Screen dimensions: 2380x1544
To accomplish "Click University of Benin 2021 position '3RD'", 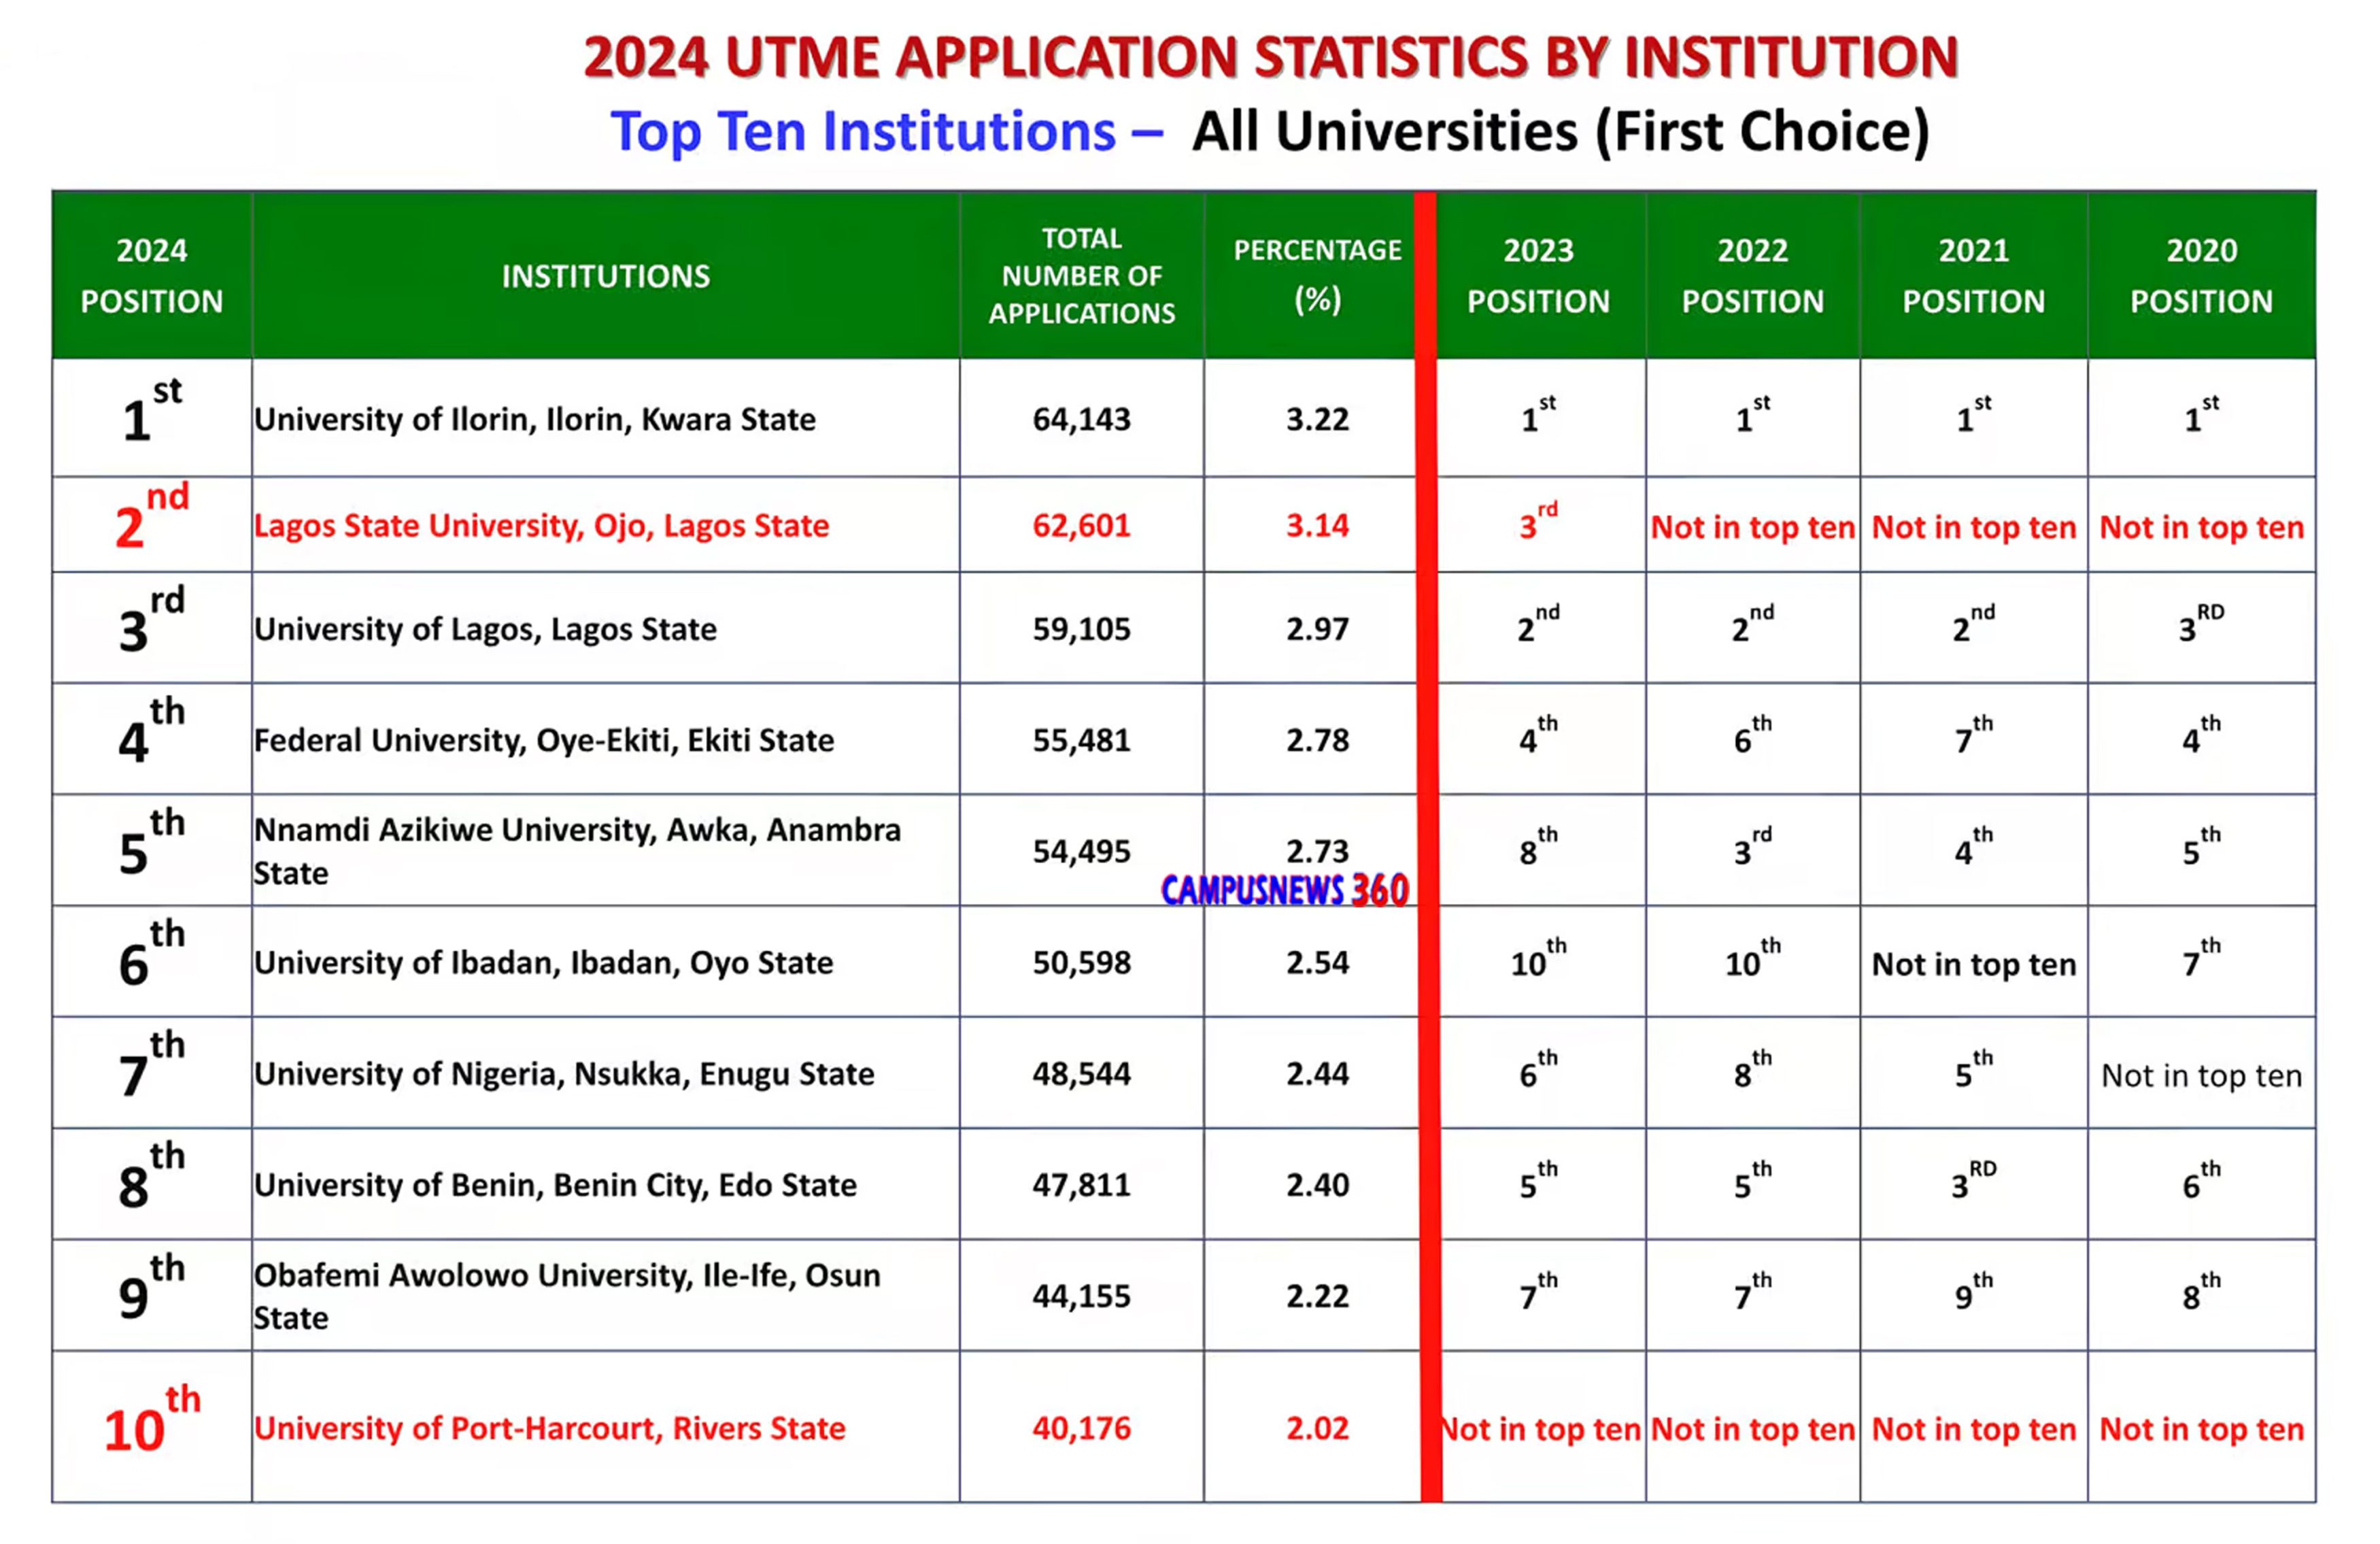I will (x=1974, y=1180).
